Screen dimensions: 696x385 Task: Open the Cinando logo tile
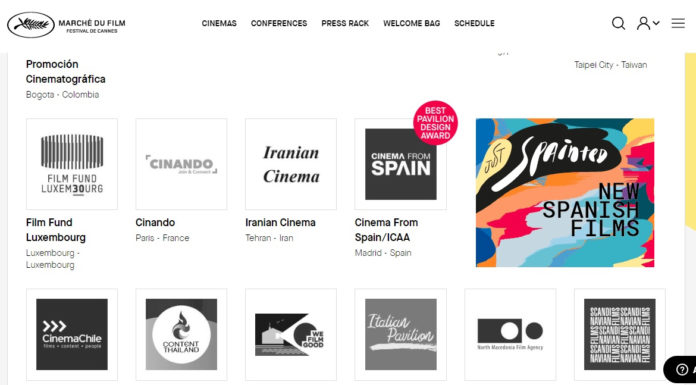[x=181, y=164]
